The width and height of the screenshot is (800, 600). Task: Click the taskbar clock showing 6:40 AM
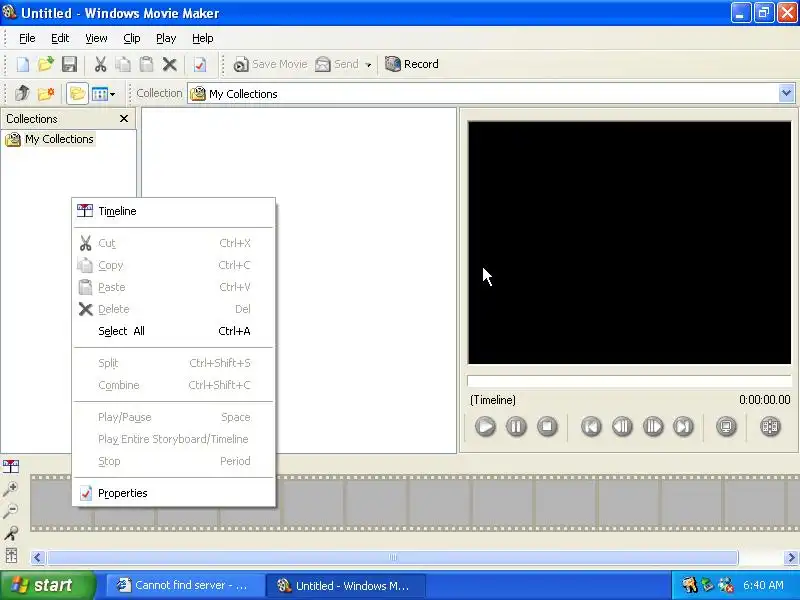point(763,585)
